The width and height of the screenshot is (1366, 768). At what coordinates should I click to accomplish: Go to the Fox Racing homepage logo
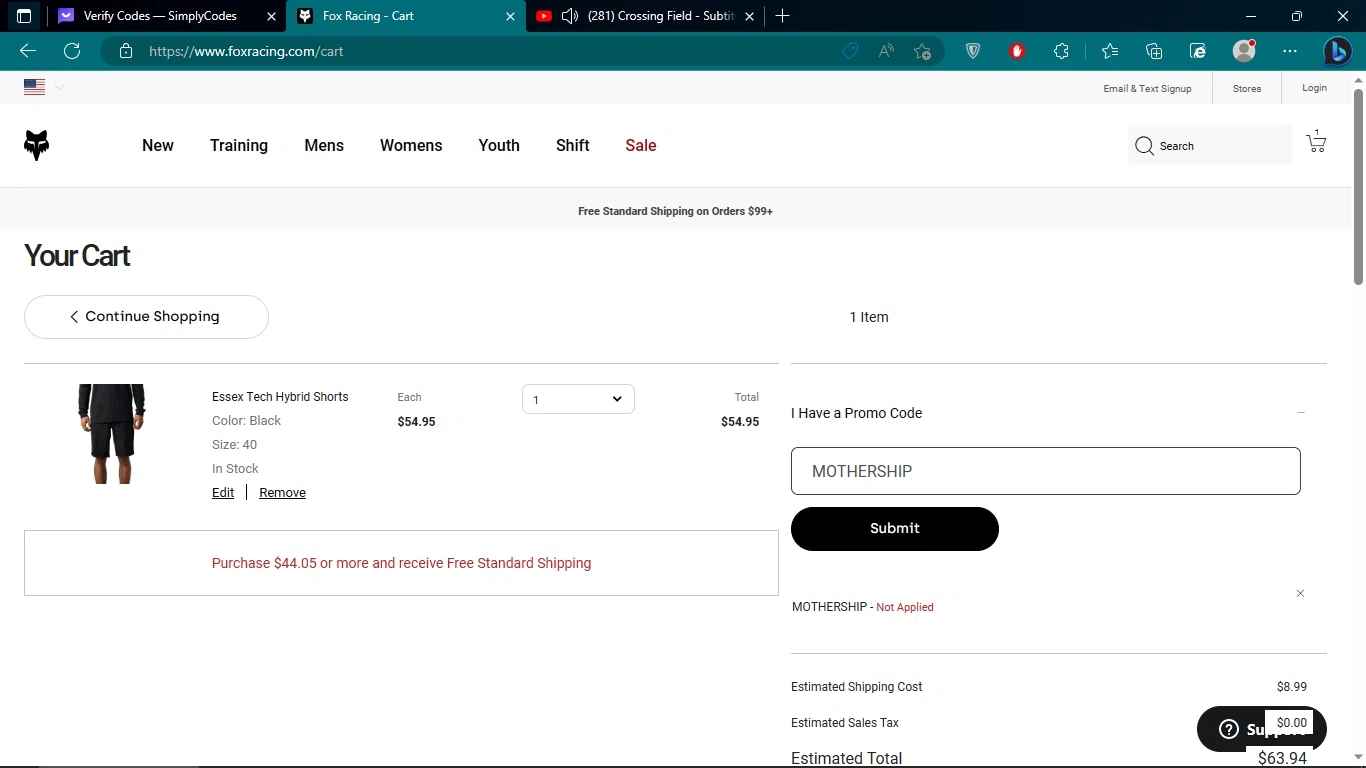(x=36, y=145)
